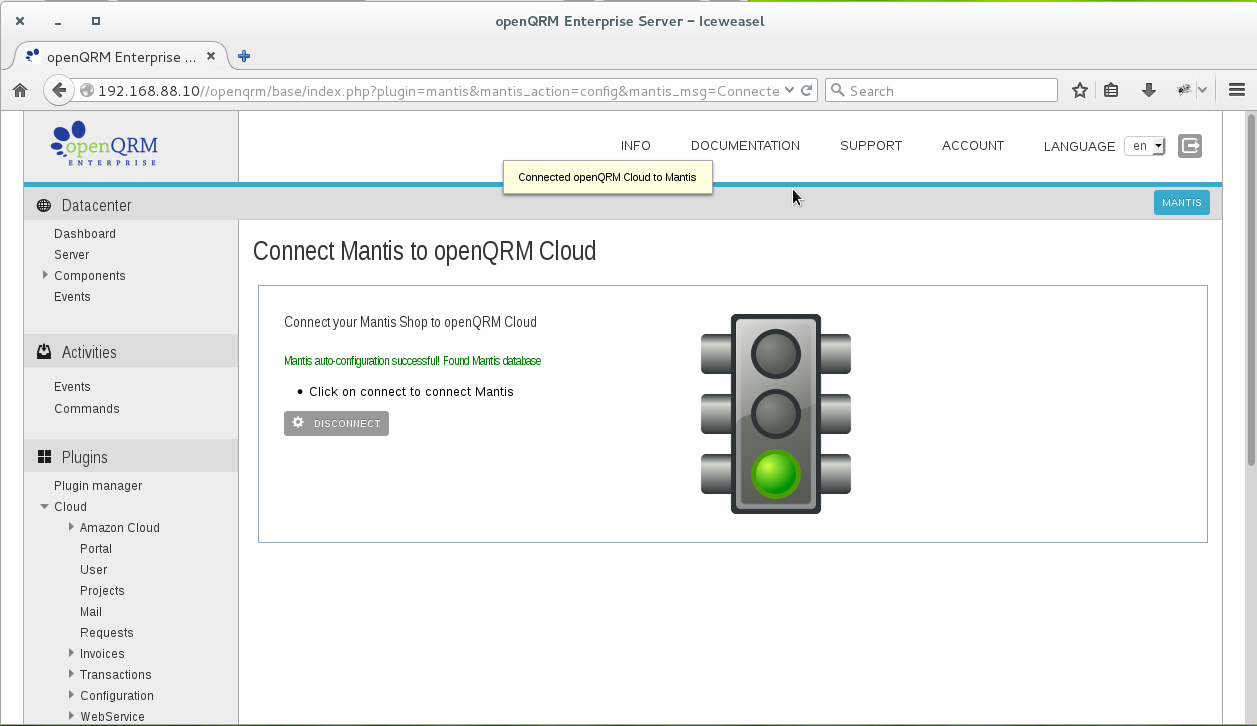Image resolution: width=1257 pixels, height=726 pixels.
Task: Click the Datacenter globe icon
Action: 44,206
